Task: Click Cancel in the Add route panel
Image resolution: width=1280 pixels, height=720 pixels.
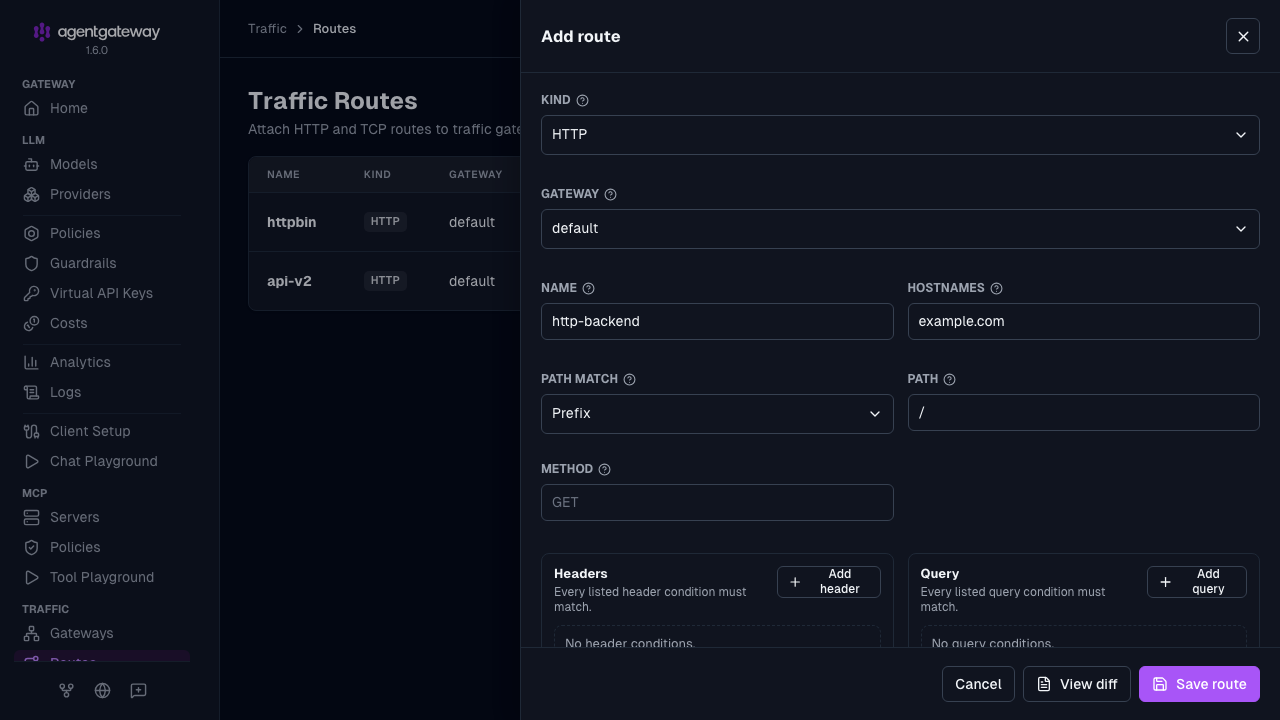Action: tap(978, 684)
